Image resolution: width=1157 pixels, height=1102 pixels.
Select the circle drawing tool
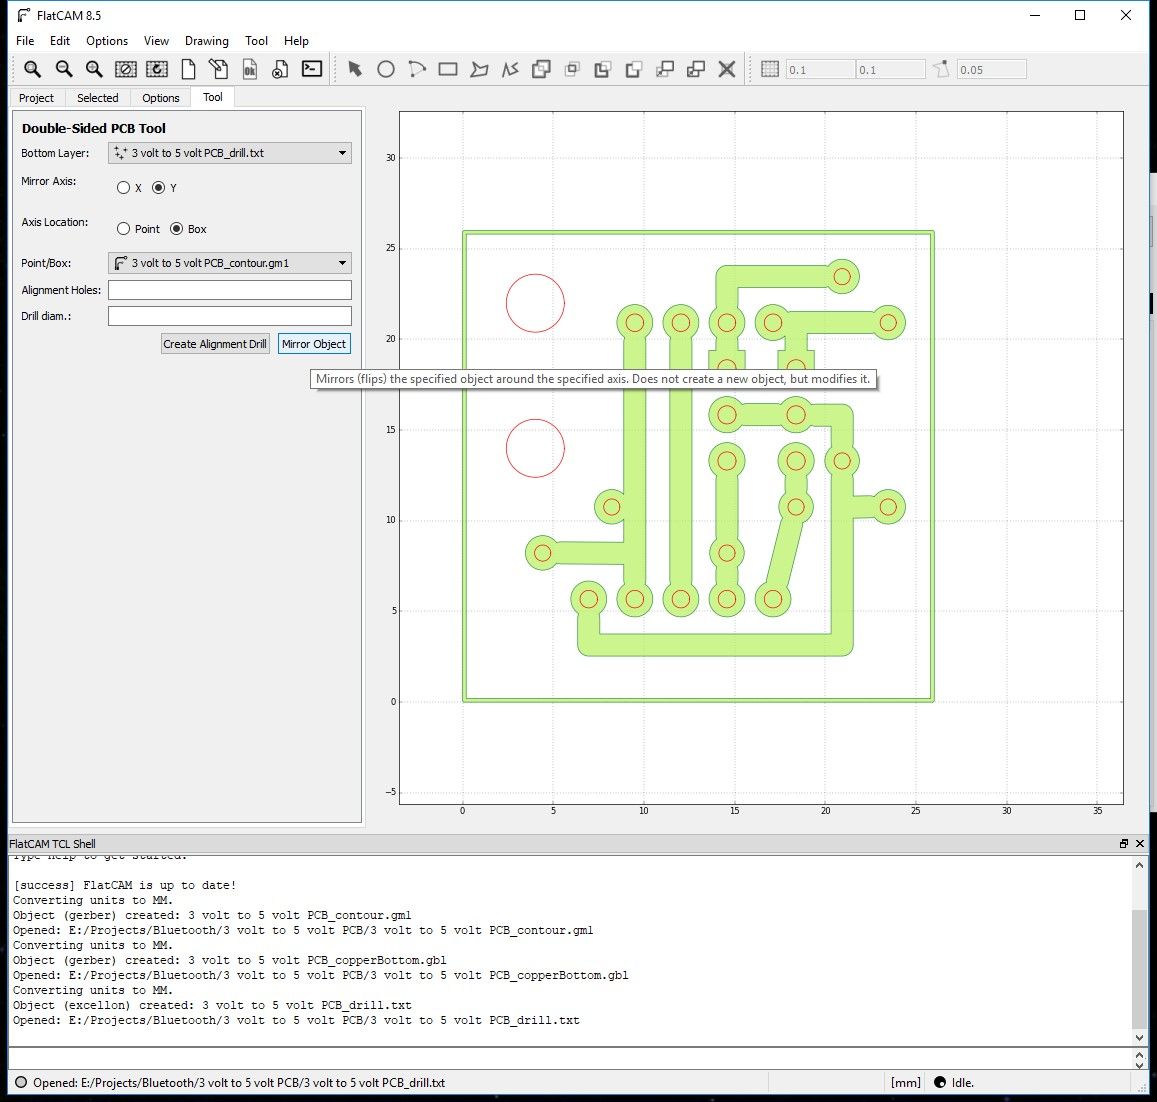tap(386, 69)
